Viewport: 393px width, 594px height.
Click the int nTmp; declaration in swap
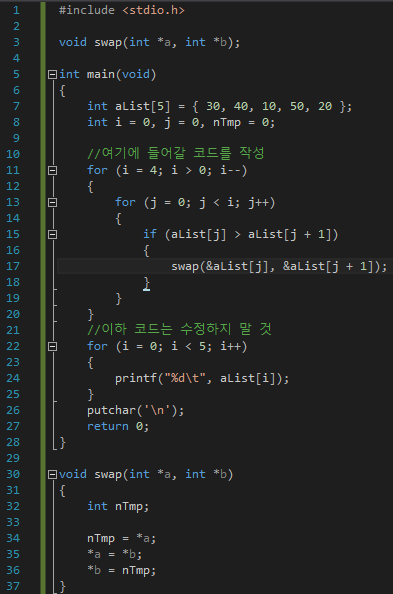118,506
